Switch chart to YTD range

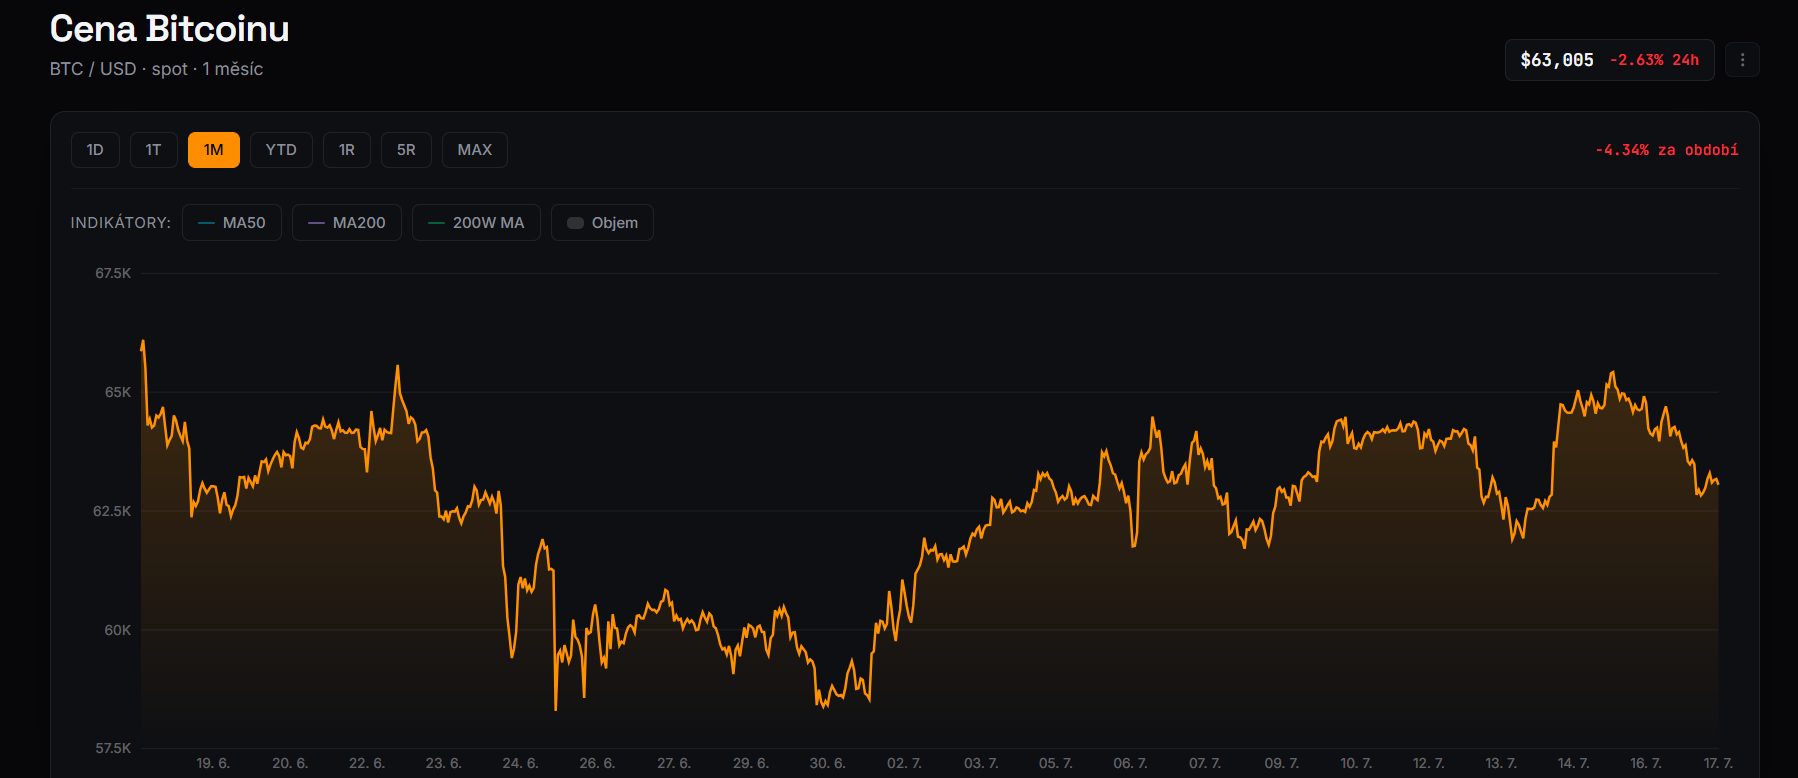(281, 150)
